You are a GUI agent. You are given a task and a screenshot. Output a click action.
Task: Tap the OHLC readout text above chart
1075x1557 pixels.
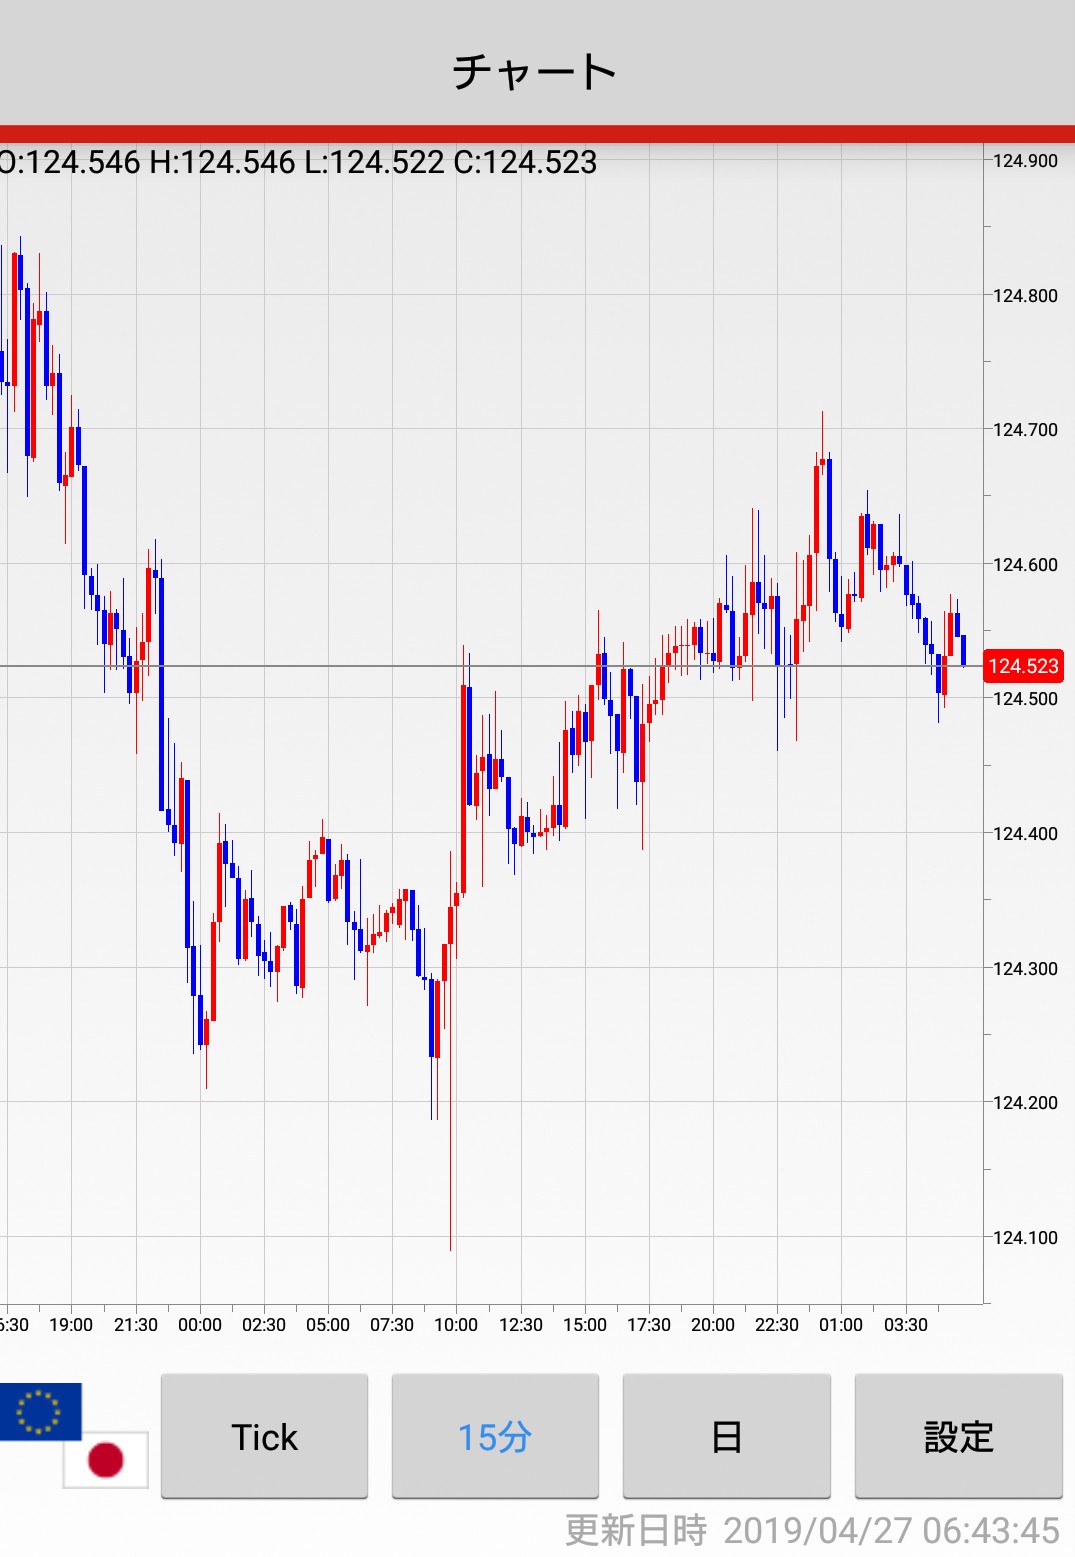coord(298,162)
